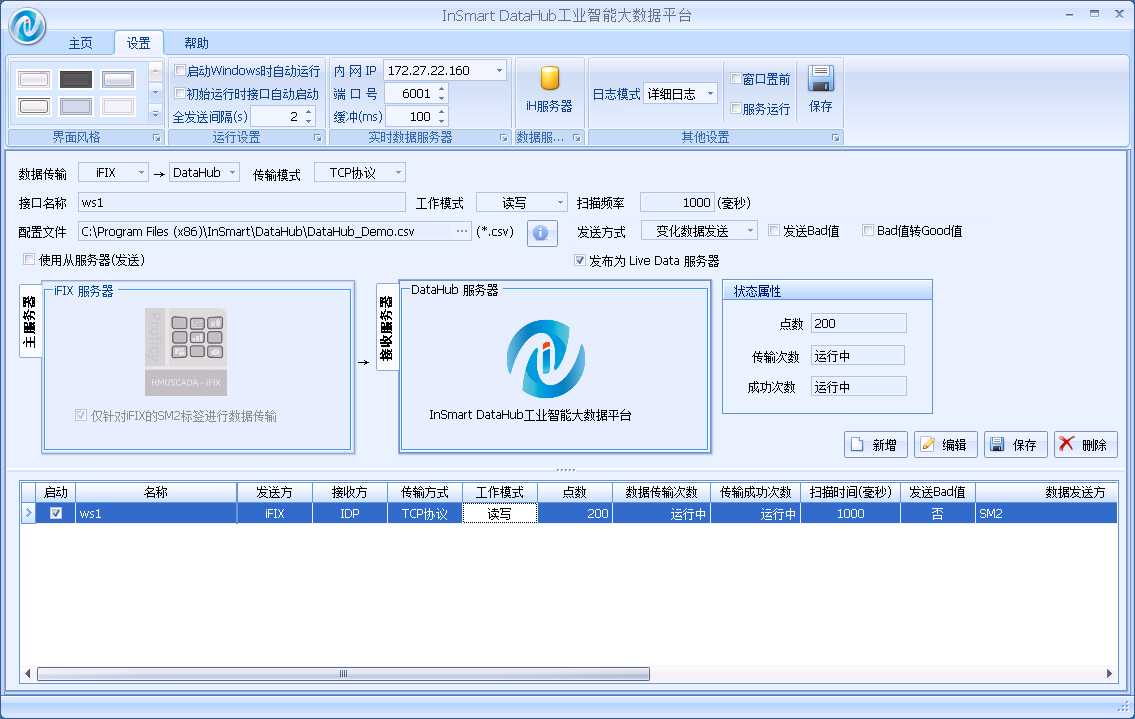Uncheck 发布为 Live Data 服务器
The height and width of the screenshot is (719, 1135).
pyautogui.click(x=580, y=260)
